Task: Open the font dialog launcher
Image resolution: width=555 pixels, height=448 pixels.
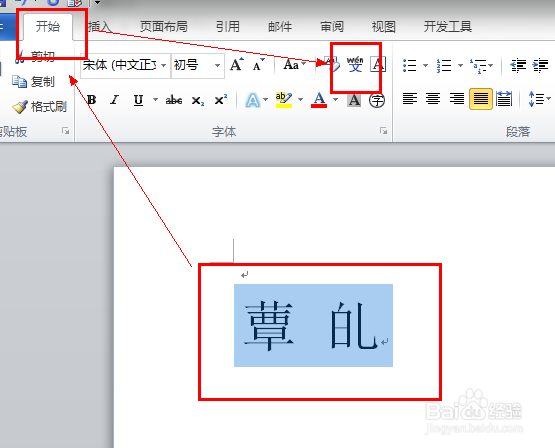Action: (383, 131)
